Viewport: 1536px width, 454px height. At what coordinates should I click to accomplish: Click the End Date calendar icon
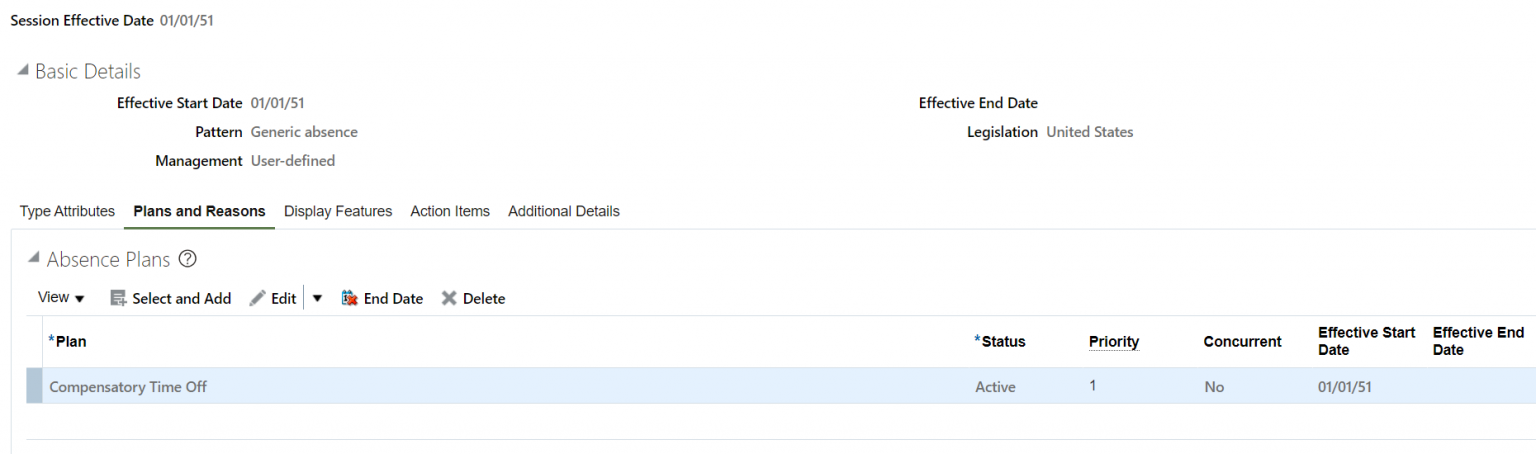(349, 298)
